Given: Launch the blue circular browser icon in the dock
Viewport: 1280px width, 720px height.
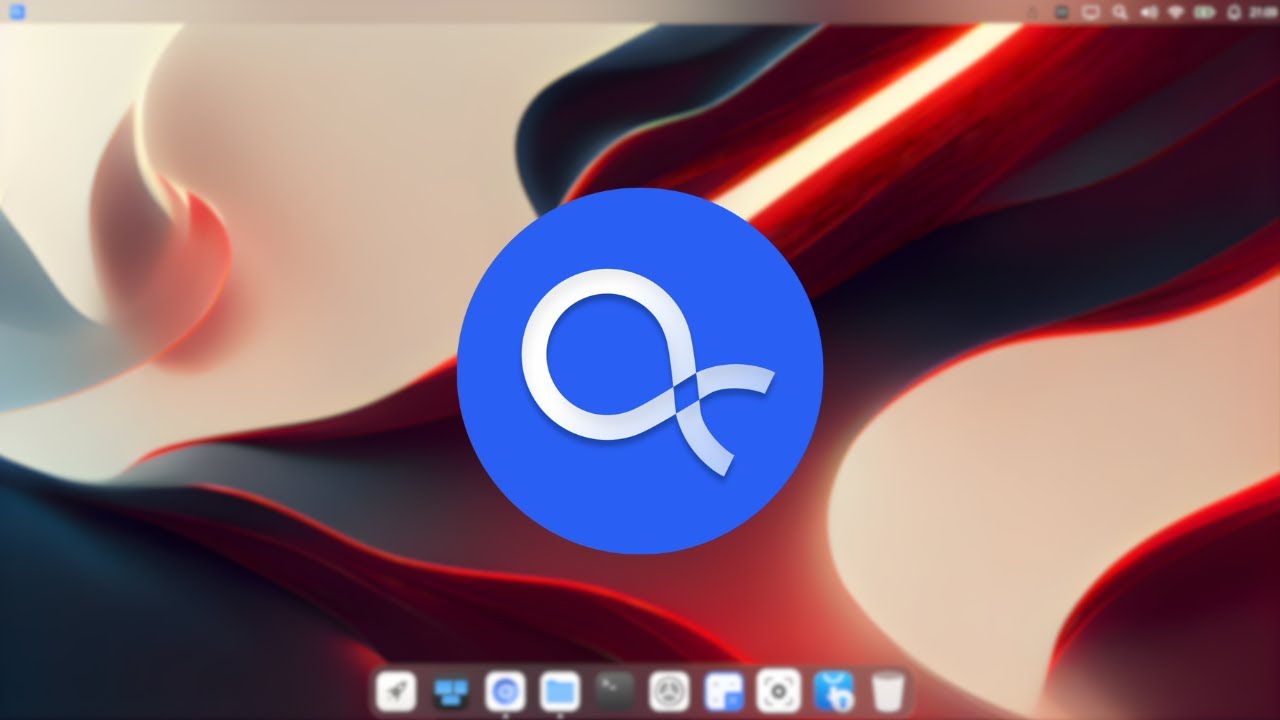Looking at the screenshot, I should tap(505, 690).
